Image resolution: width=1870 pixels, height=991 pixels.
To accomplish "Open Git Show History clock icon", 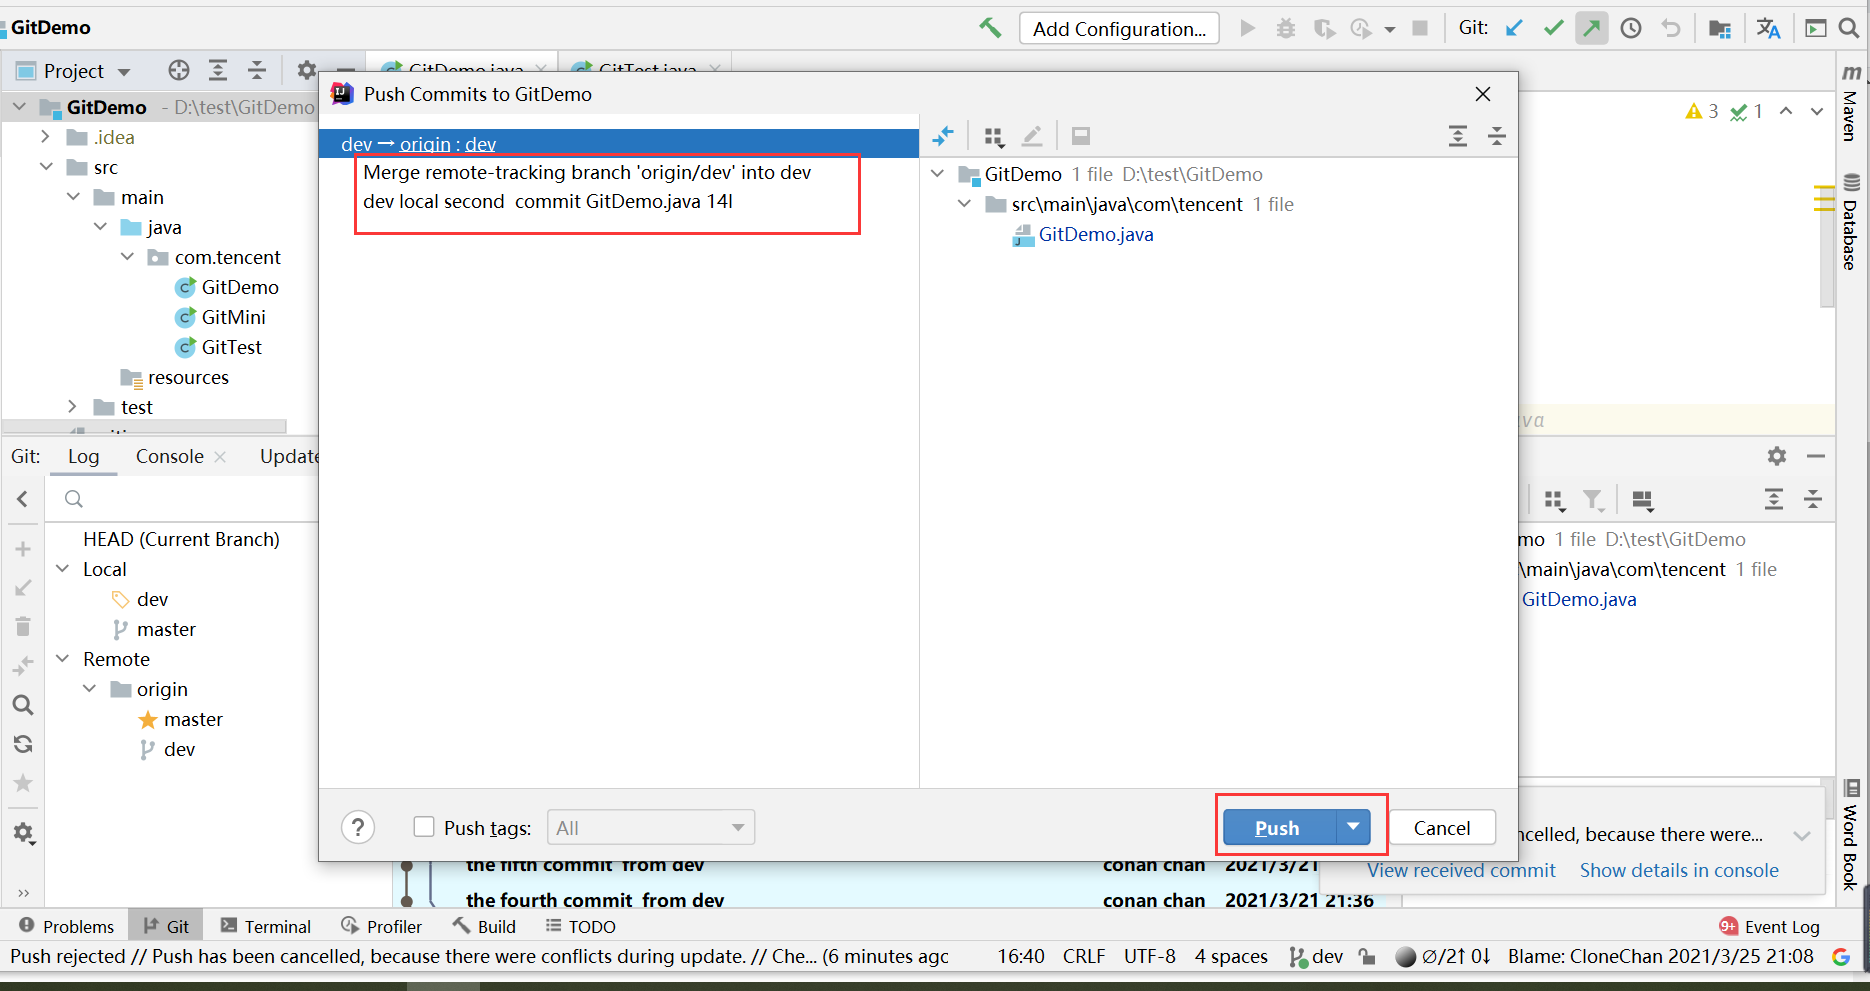I will coord(1631,28).
